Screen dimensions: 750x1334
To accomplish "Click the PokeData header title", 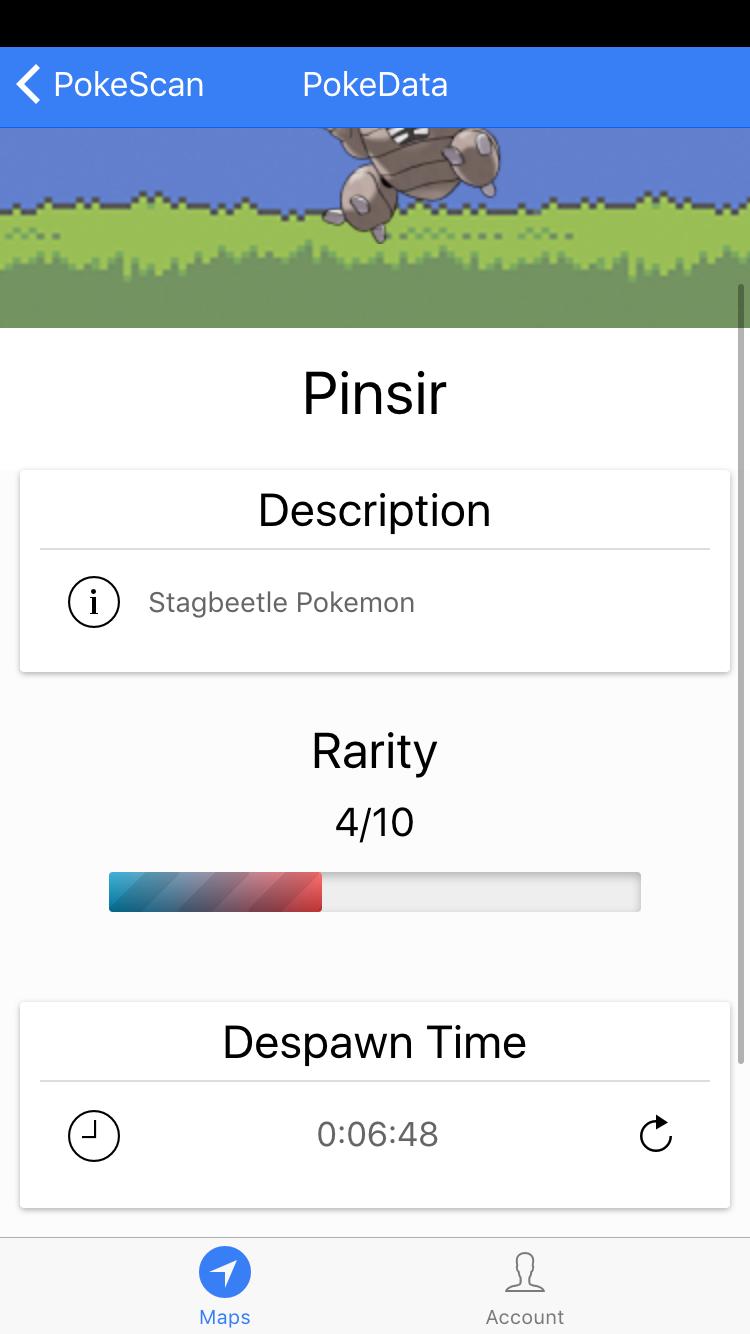I will point(375,85).
